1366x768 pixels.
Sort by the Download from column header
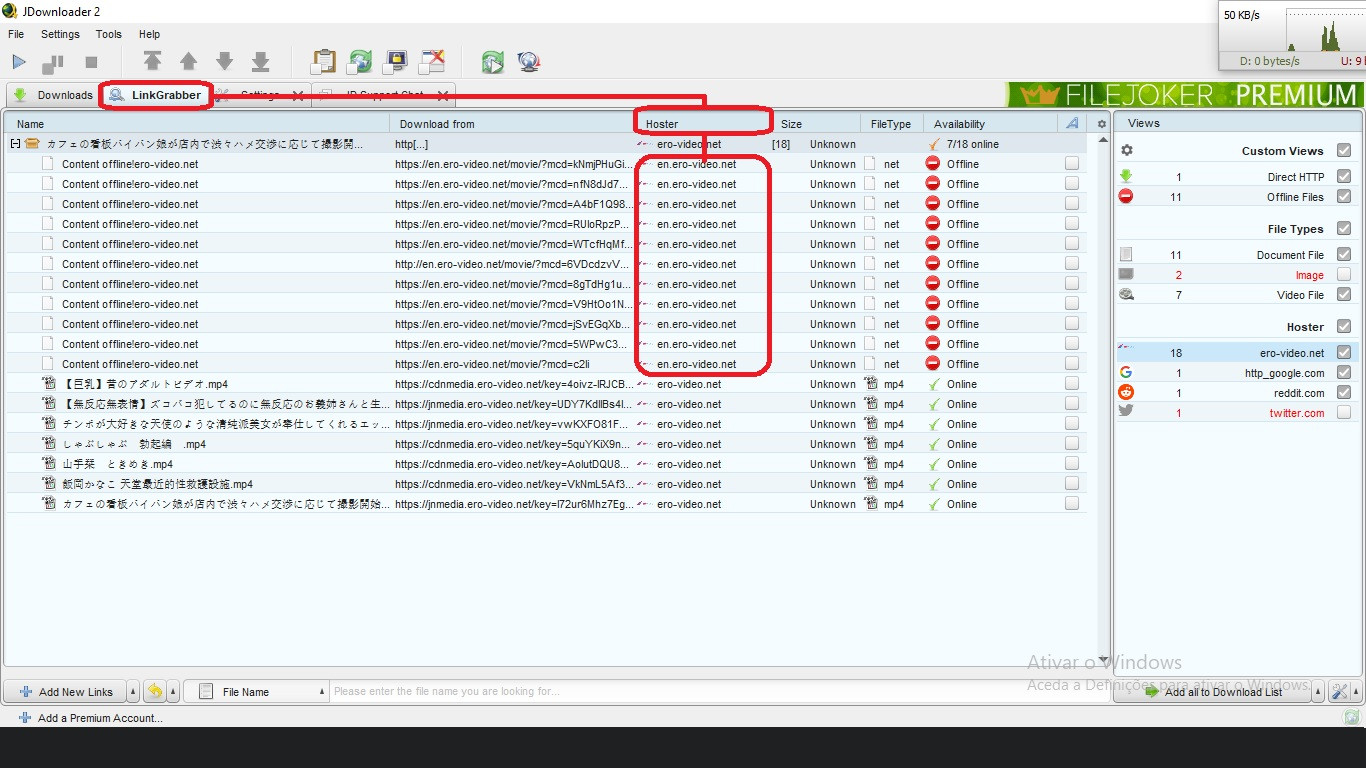[512, 124]
